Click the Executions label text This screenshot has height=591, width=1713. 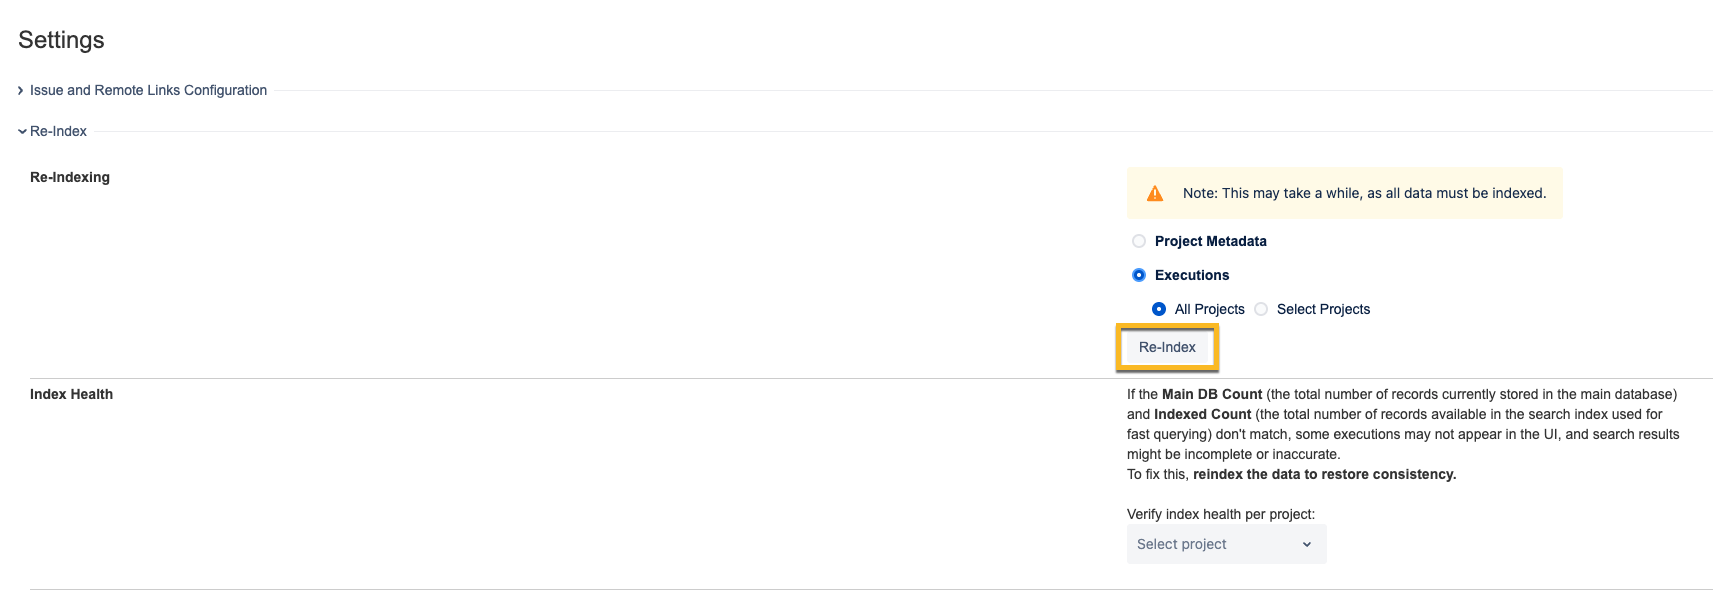click(x=1191, y=275)
